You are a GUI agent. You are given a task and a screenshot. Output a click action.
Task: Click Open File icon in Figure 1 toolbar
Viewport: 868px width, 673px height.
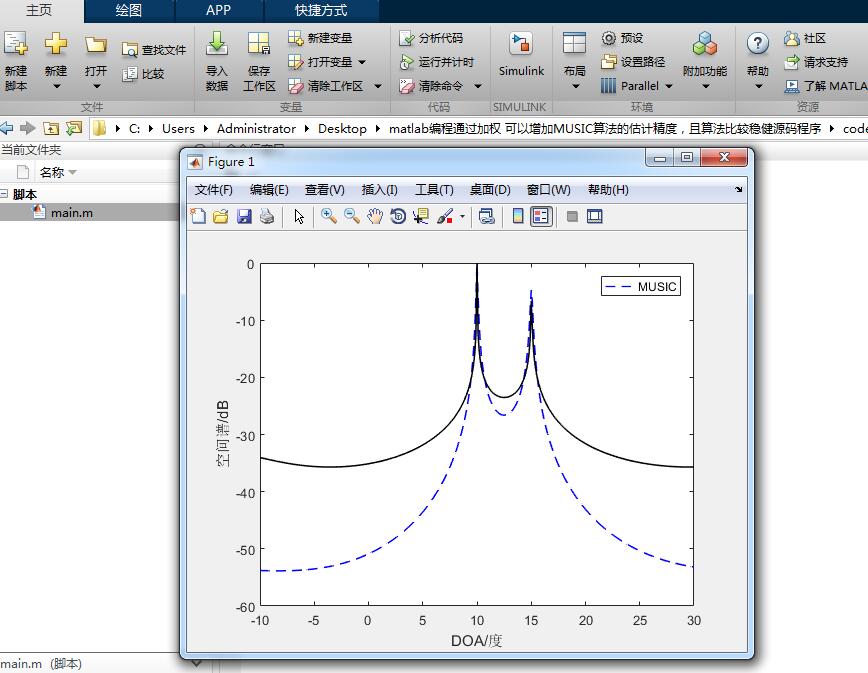pyautogui.click(x=221, y=216)
